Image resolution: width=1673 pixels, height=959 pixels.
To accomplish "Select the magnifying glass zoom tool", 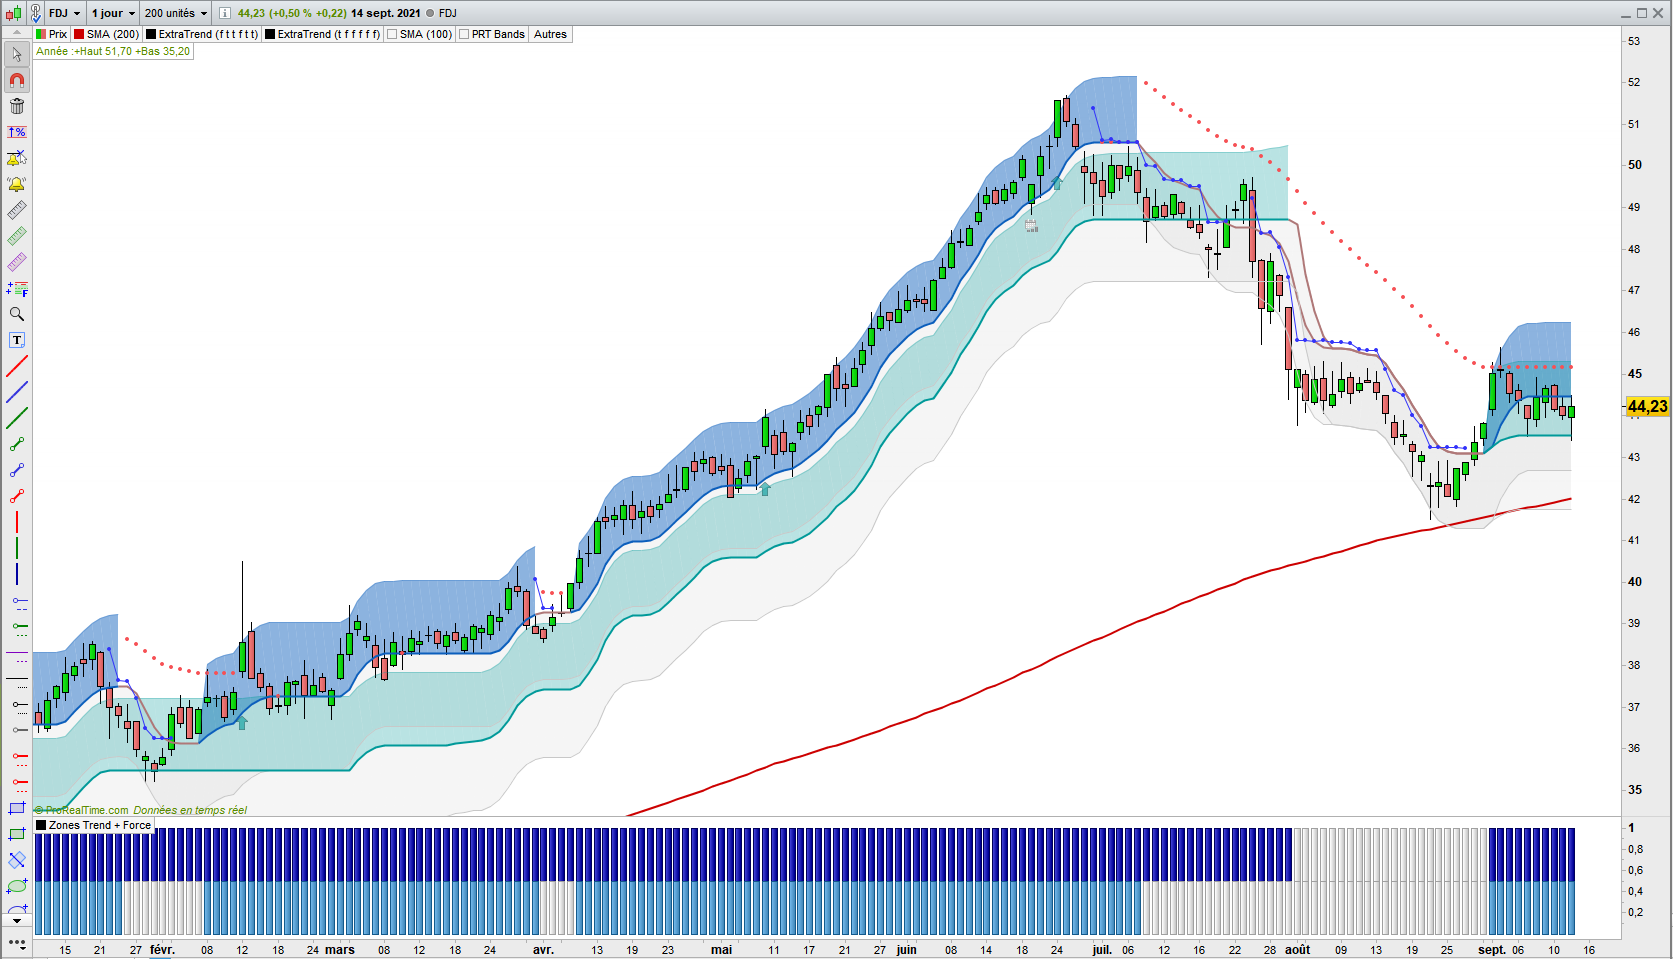I will coord(17,314).
